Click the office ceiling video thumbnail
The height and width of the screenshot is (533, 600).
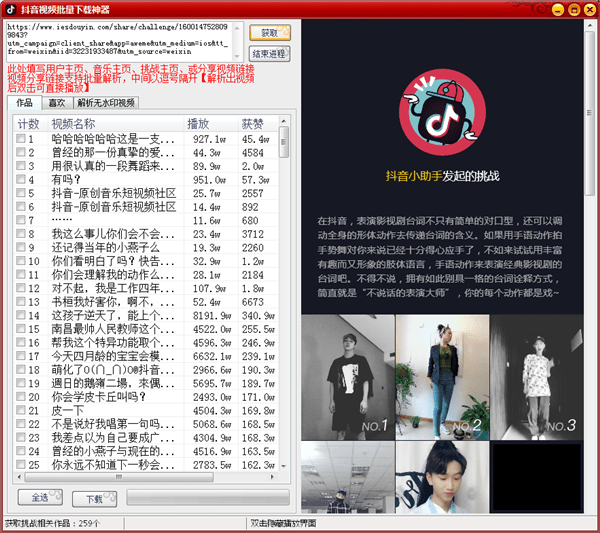348,477
